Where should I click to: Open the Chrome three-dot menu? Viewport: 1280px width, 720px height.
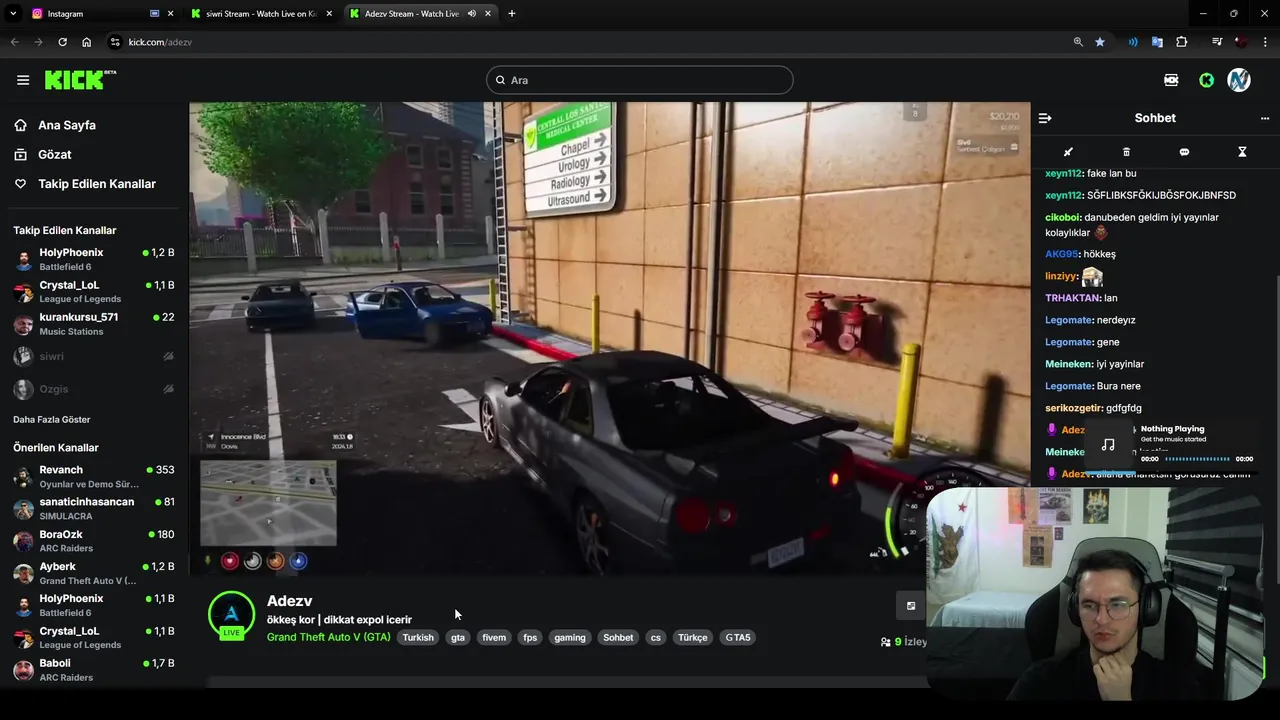click(x=1265, y=42)
